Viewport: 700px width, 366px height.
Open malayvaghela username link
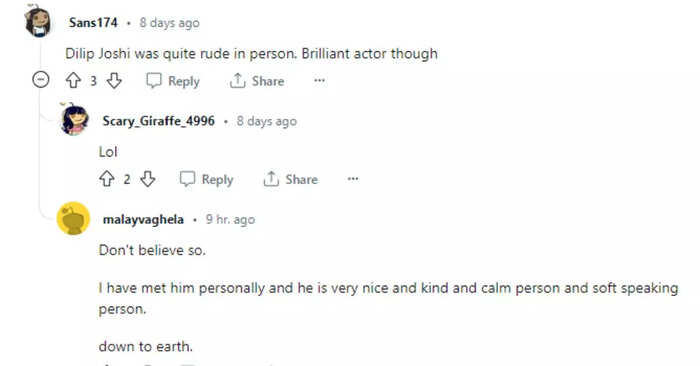(x=143, y=219)
